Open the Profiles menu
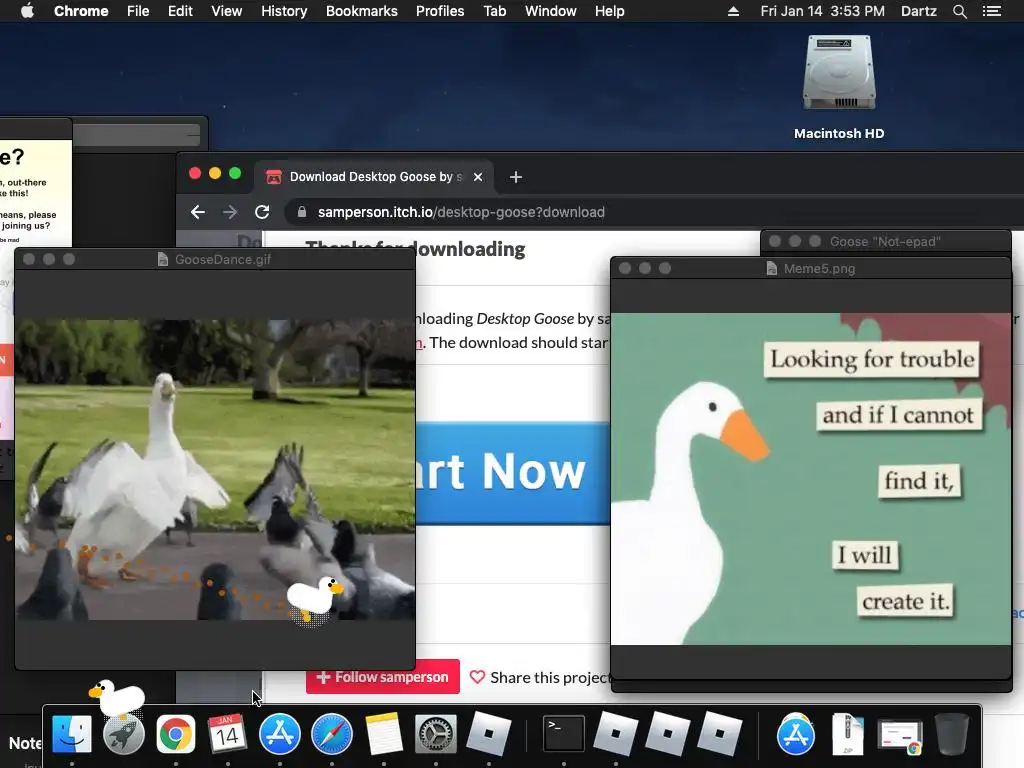Screen dimensions: 1024x768 (x=440, y=11)
